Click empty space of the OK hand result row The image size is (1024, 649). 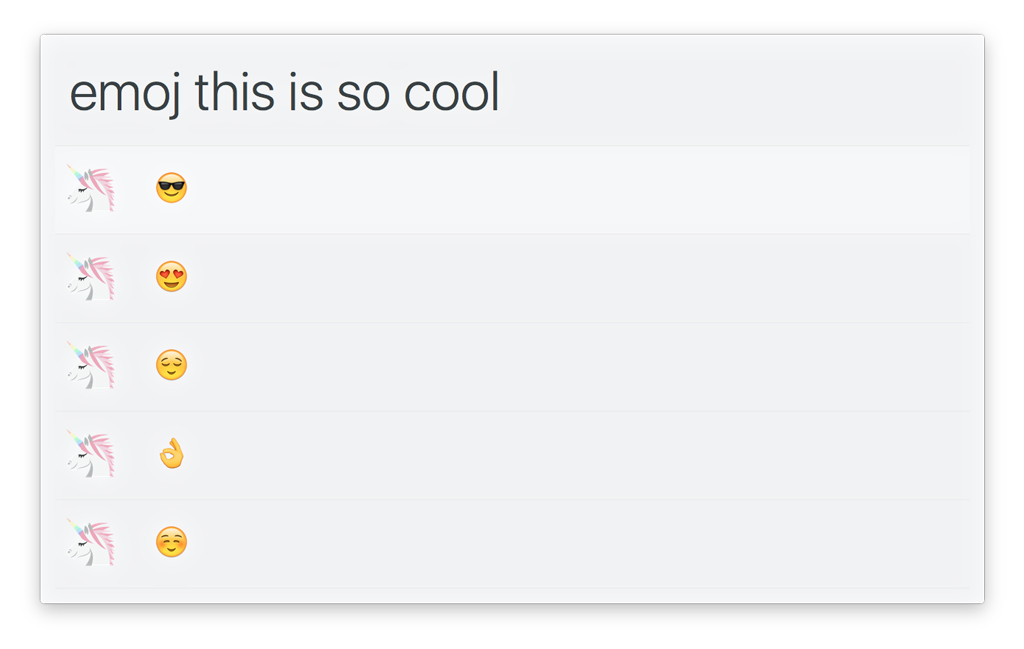[580, 454]
